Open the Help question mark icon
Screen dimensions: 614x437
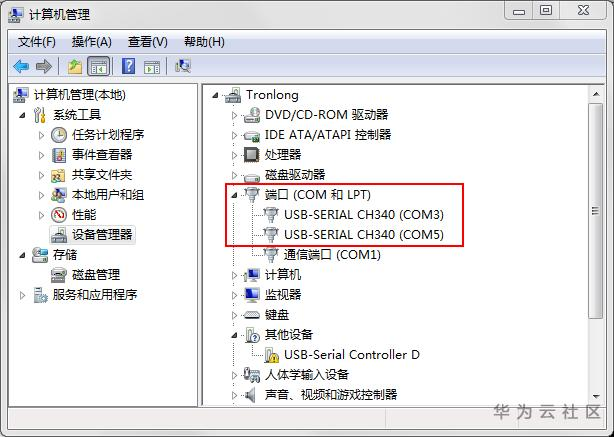click(x=128, y=66)
